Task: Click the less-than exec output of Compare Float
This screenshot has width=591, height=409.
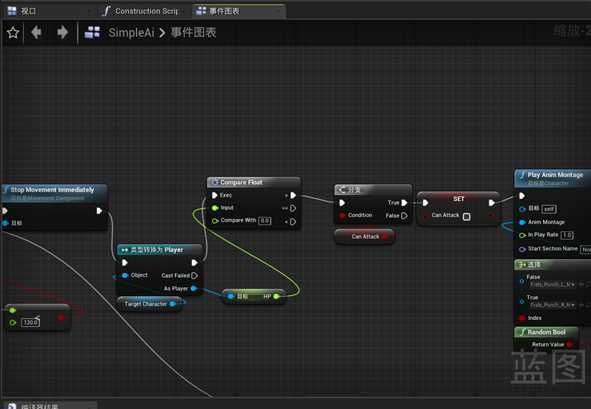Action: (x=293, y=222)
